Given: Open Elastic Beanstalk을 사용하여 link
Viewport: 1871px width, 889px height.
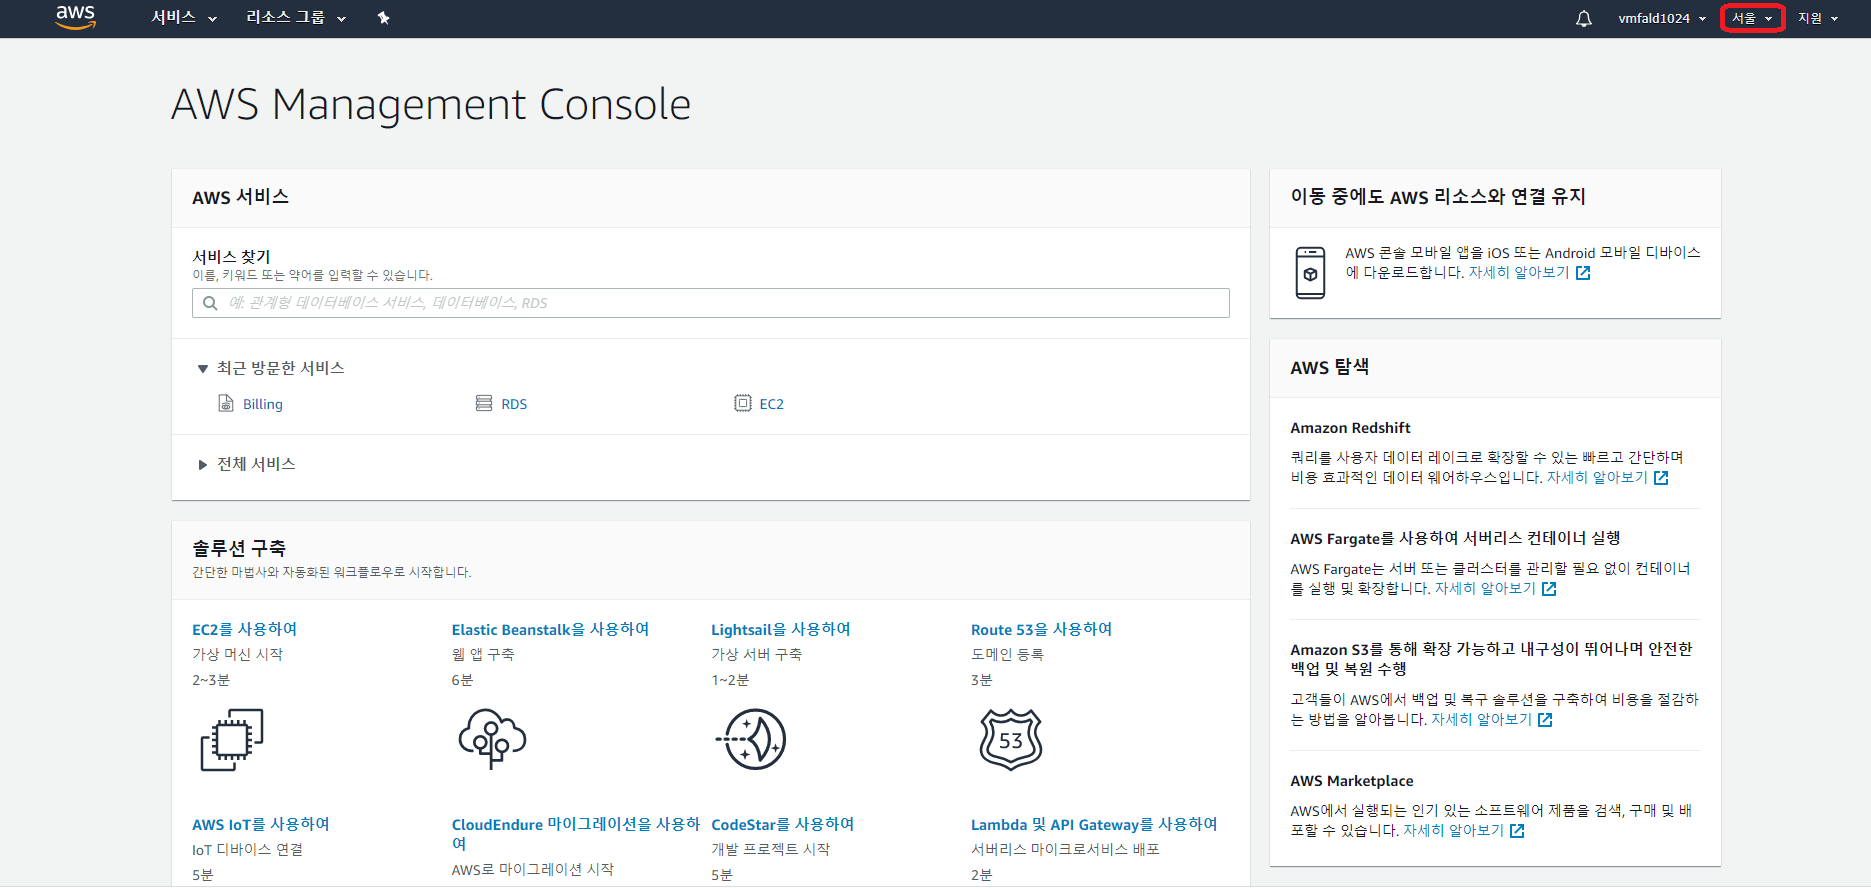Looking at the screenshot, I should coord(550,629).
